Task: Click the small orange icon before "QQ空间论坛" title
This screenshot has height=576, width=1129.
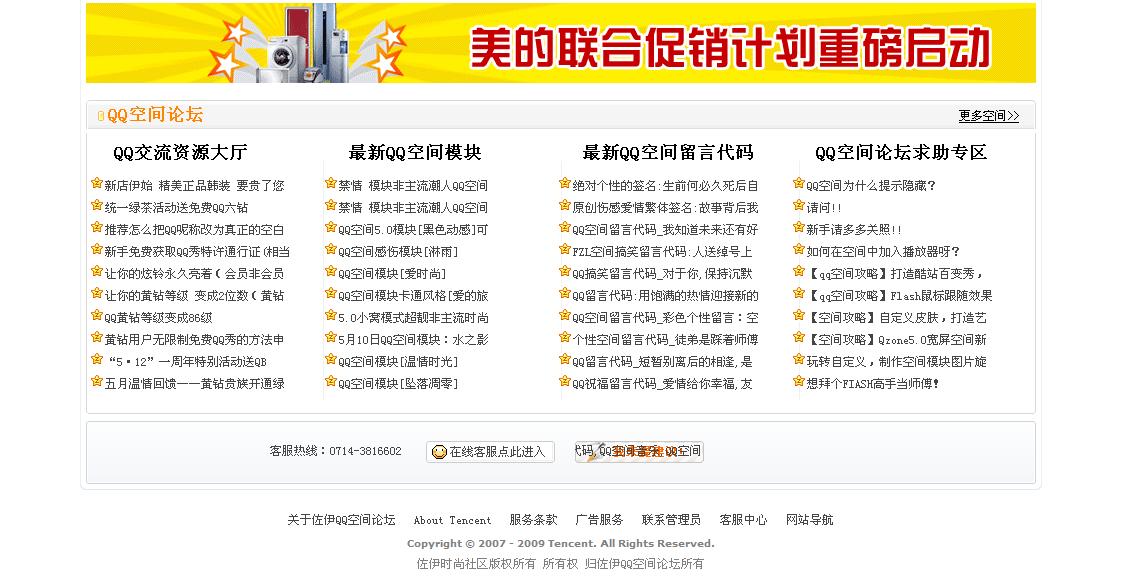Action: click(101, 116)
